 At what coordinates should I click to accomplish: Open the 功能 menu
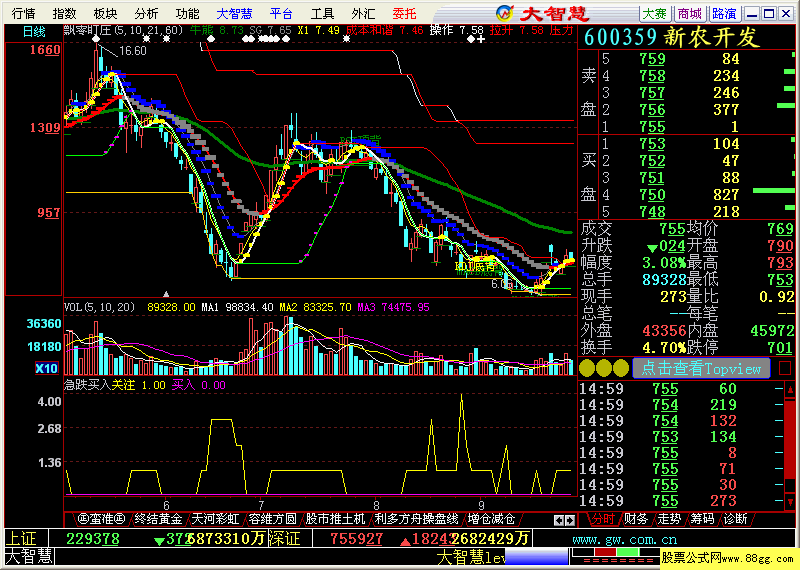tap(187, 13)
